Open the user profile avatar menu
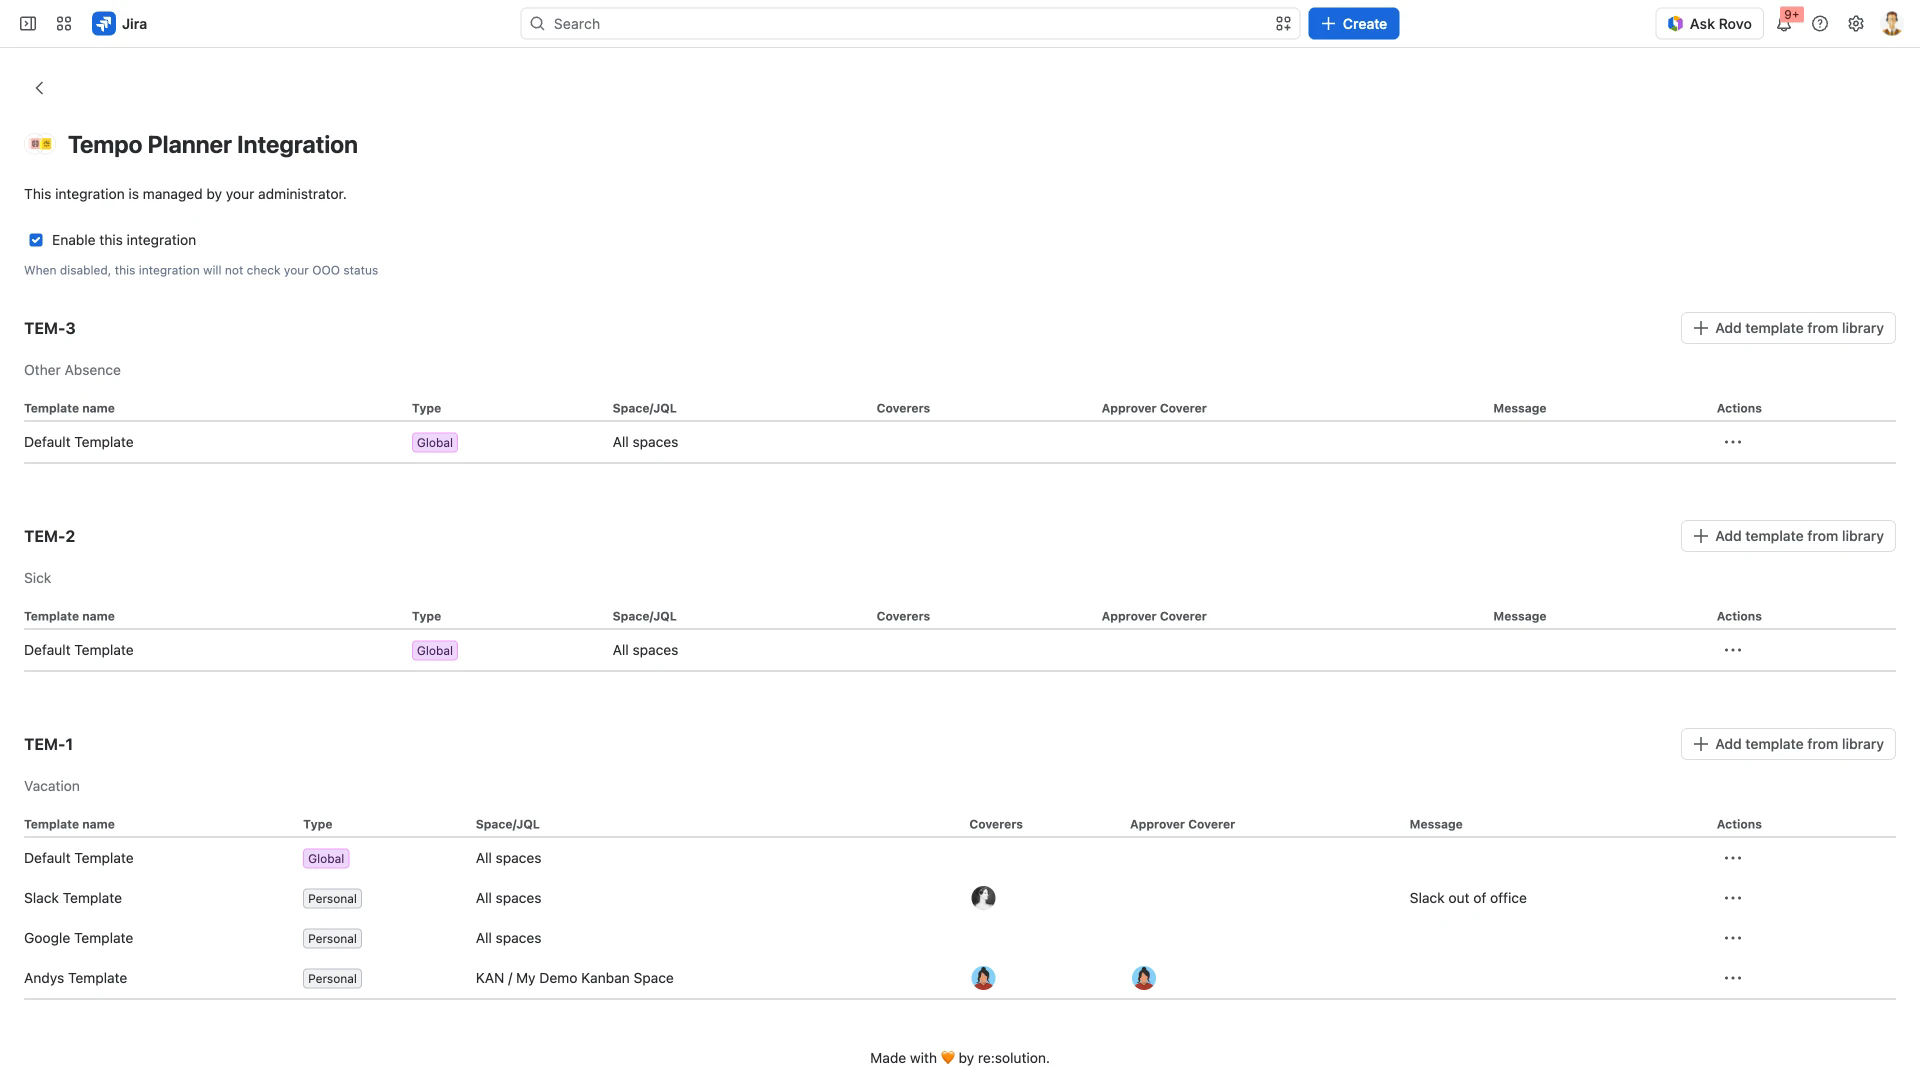 pos(1891,24)
